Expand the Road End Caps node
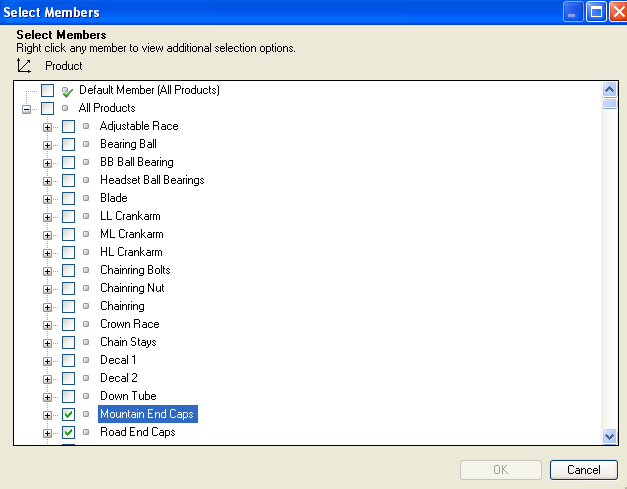 (x=47, y=433)
